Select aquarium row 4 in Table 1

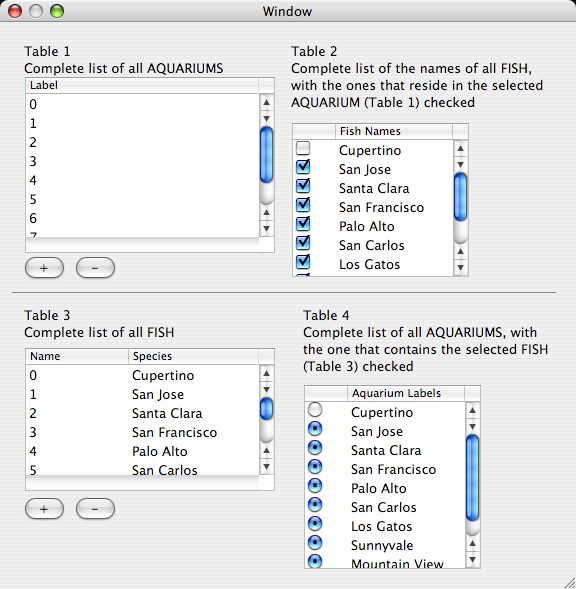pyautogui.click(x=142, y=180)
